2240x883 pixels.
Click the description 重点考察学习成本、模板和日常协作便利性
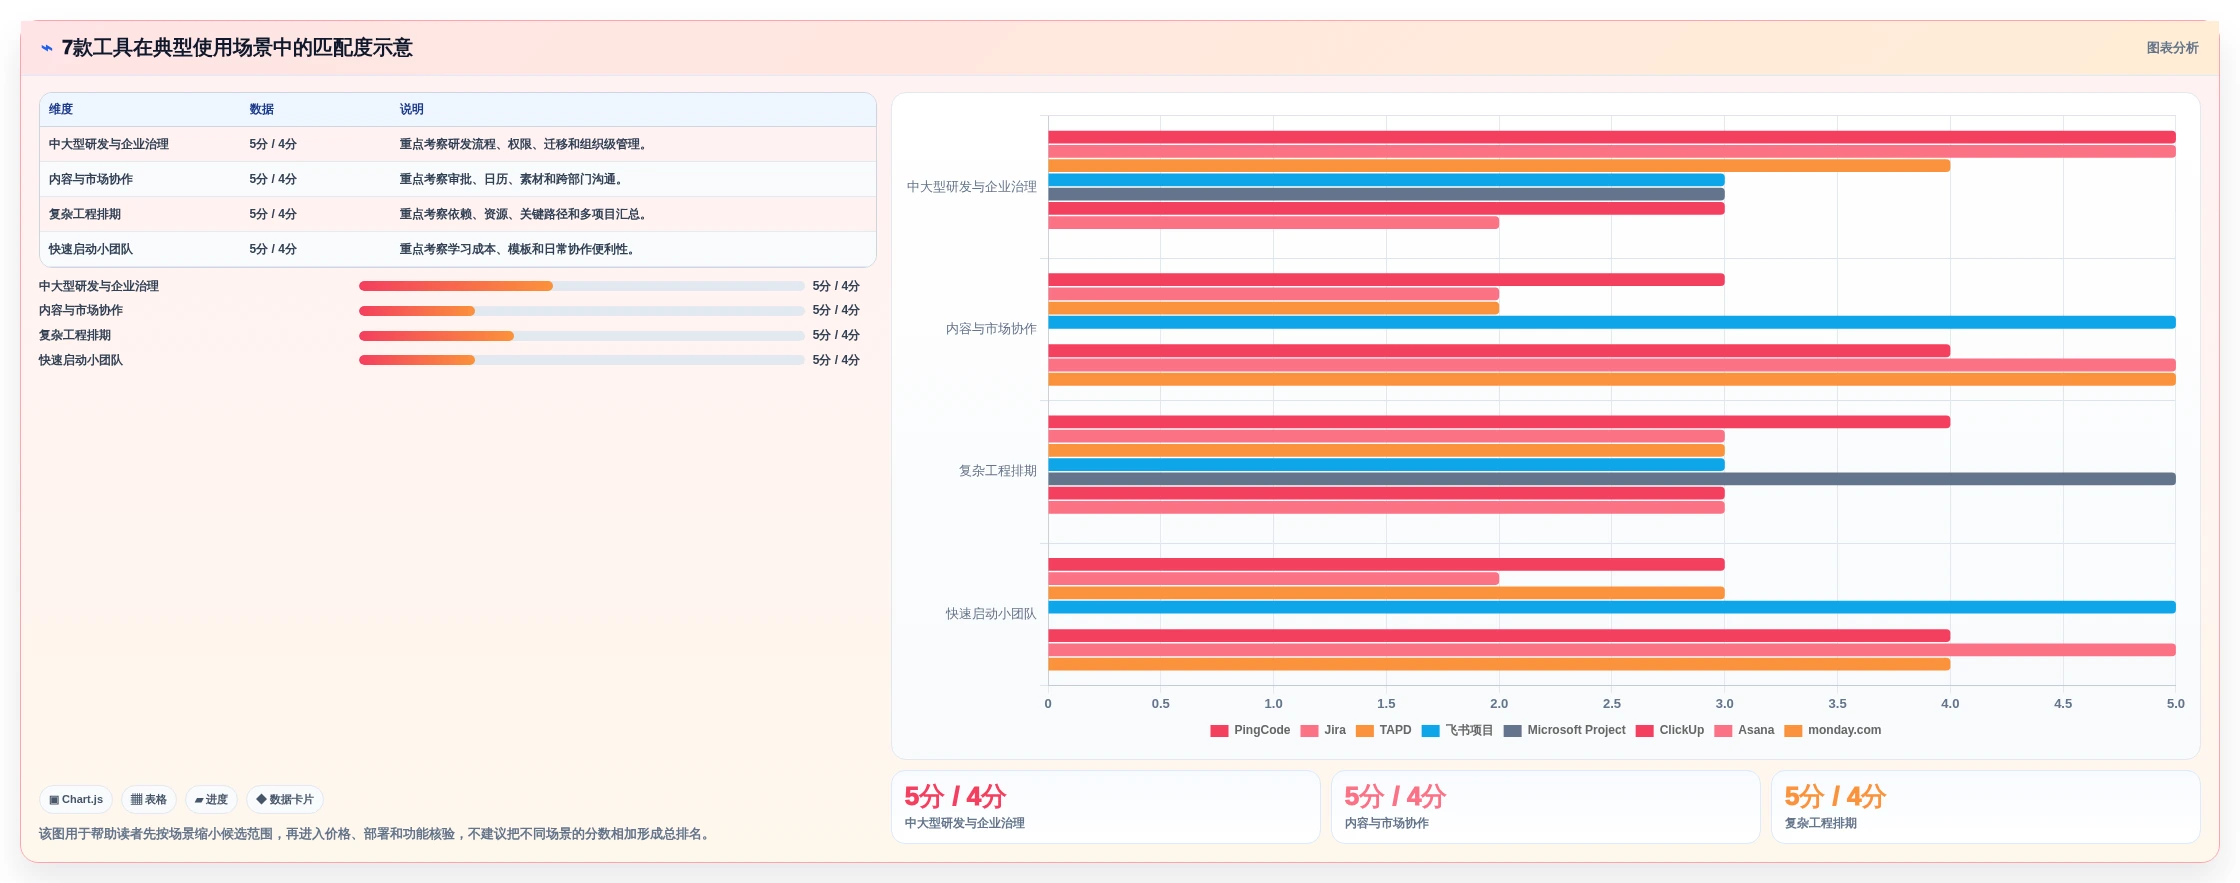click(x=520, y=249)
